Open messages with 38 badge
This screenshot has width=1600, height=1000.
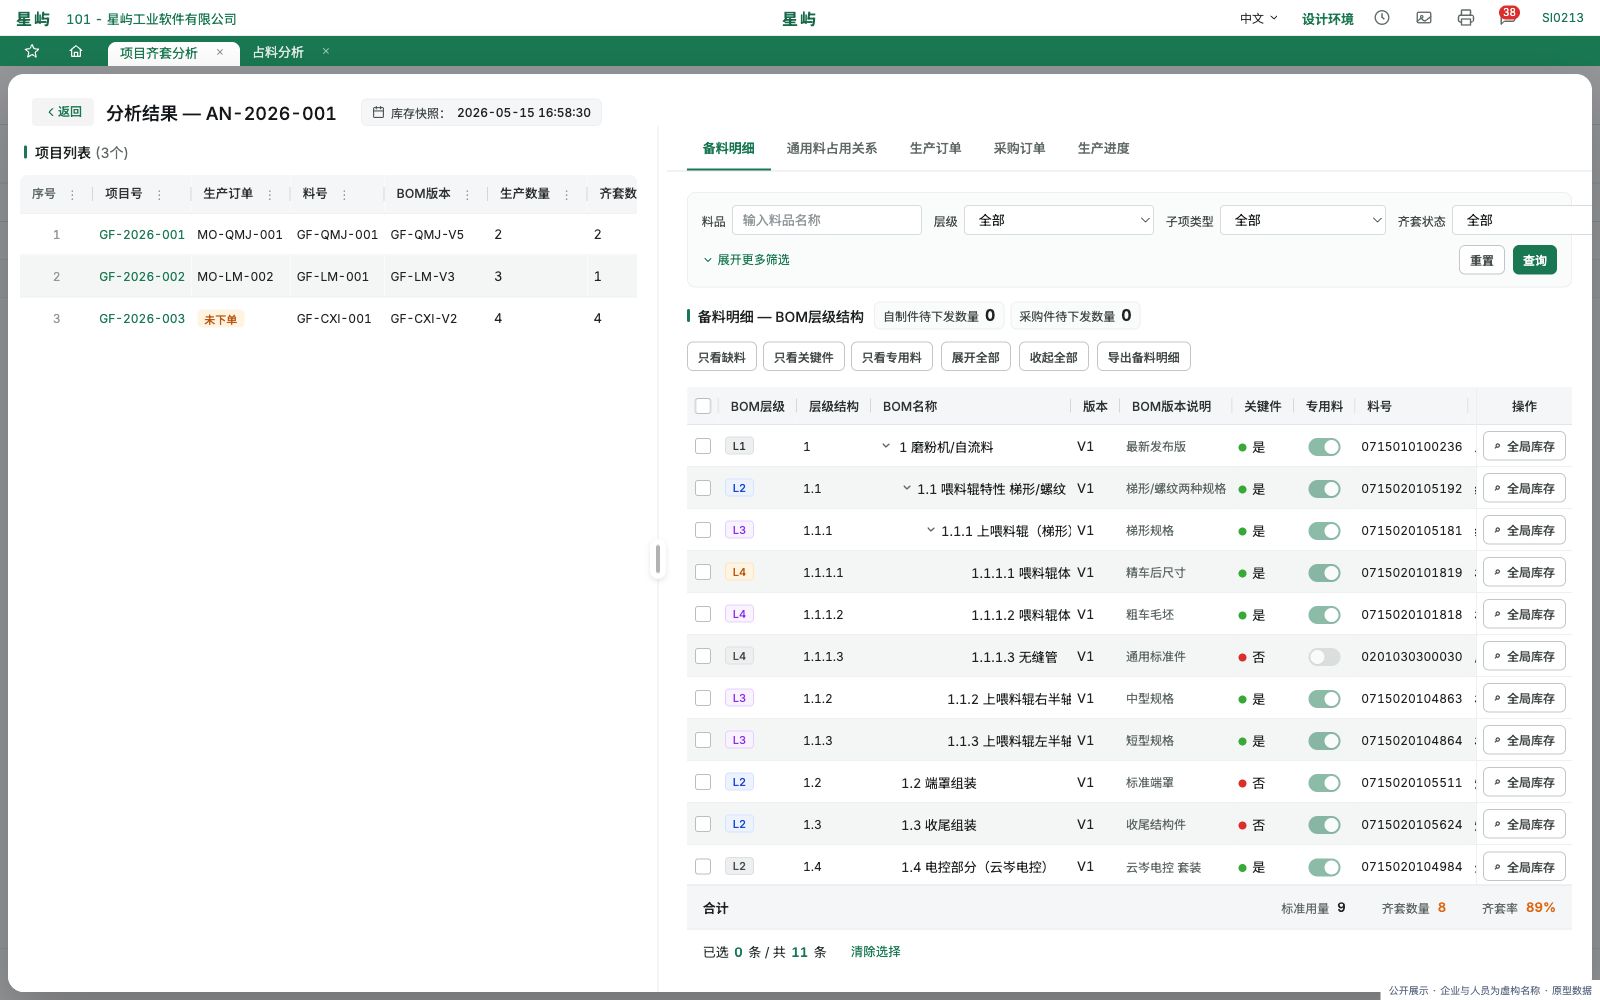[1507, 18]
